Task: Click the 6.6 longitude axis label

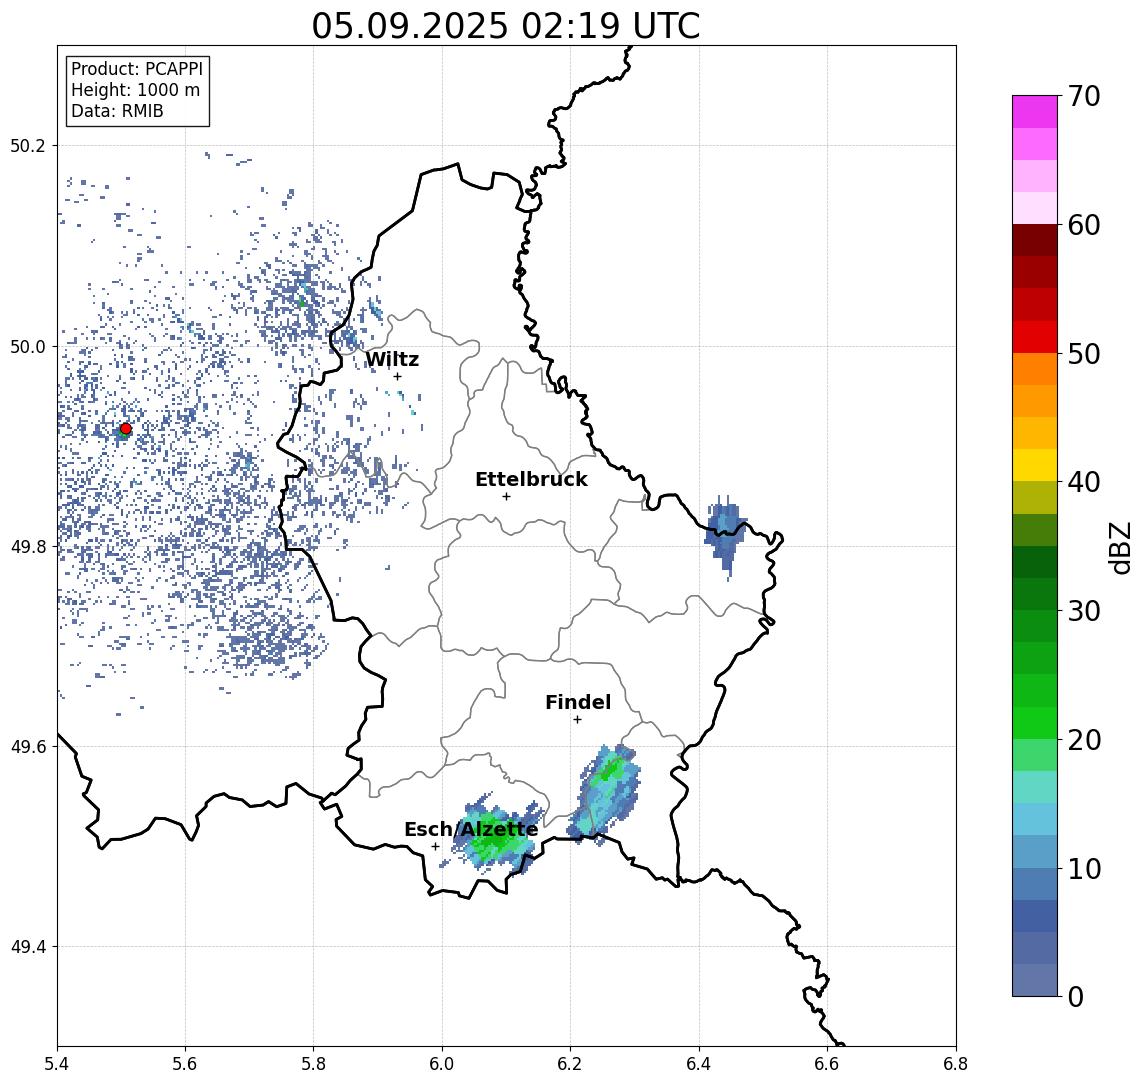Action: coord(827,1064)
